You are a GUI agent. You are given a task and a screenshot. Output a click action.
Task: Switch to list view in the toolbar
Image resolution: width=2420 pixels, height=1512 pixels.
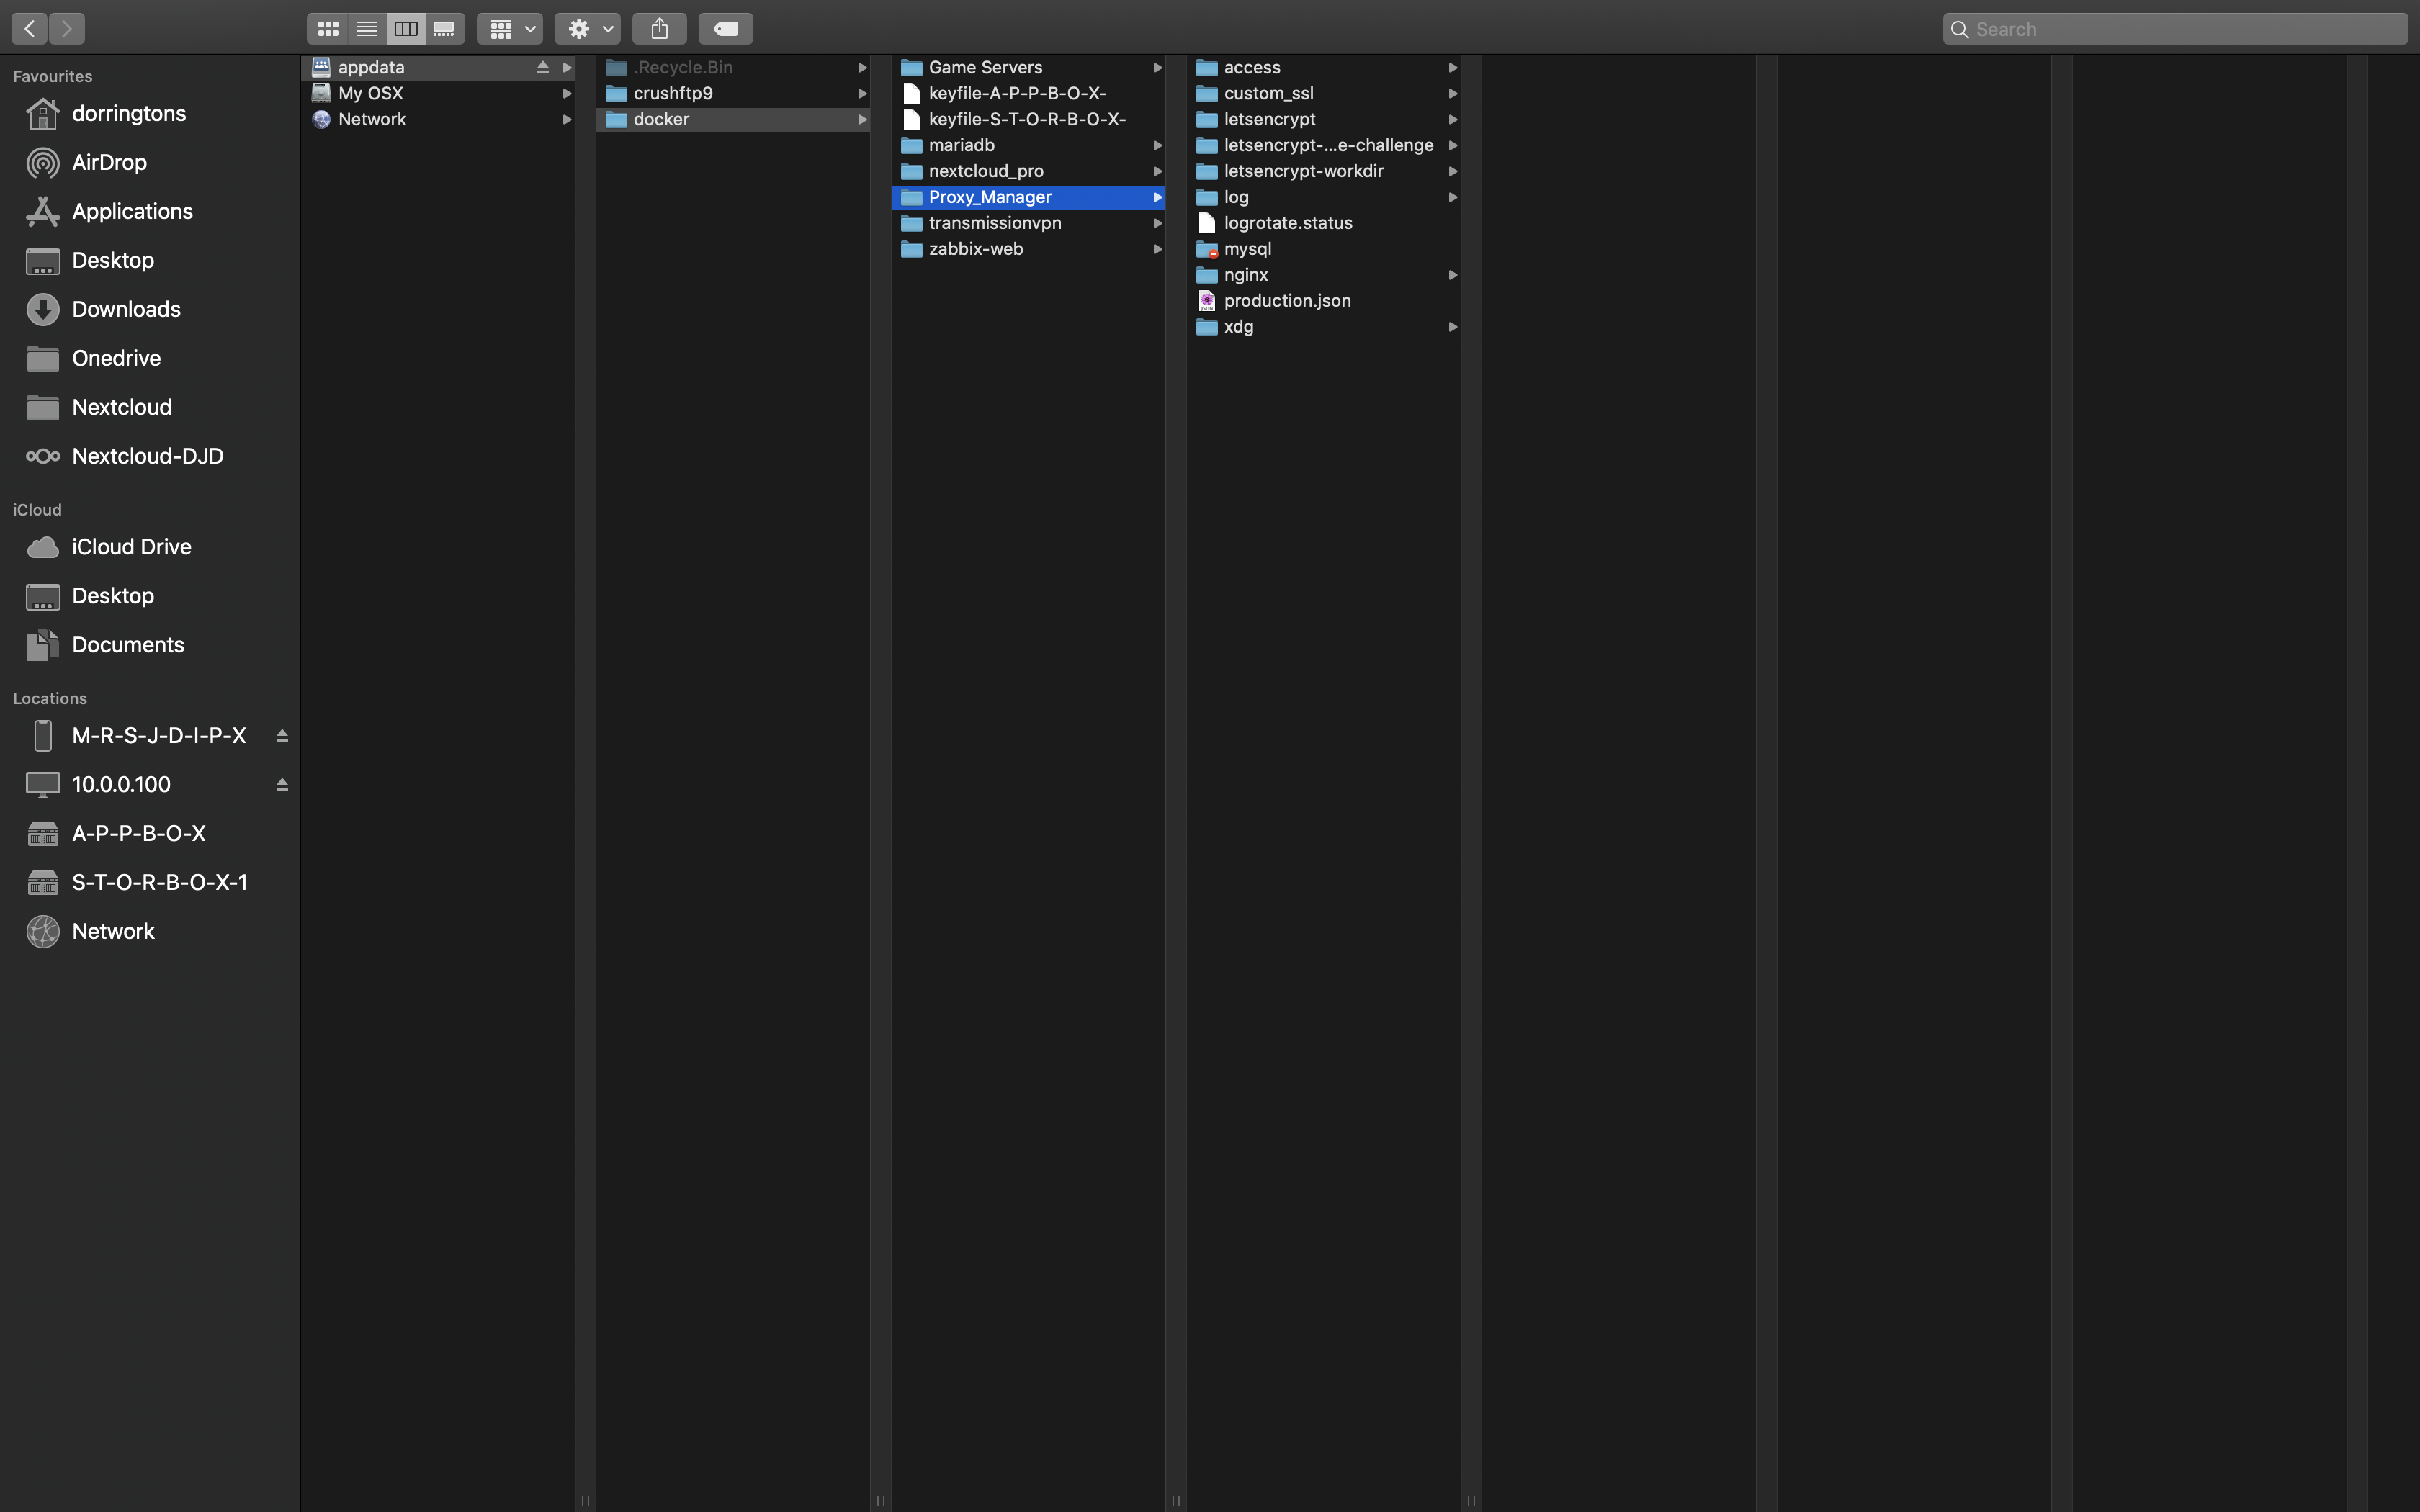click(366, 28)
